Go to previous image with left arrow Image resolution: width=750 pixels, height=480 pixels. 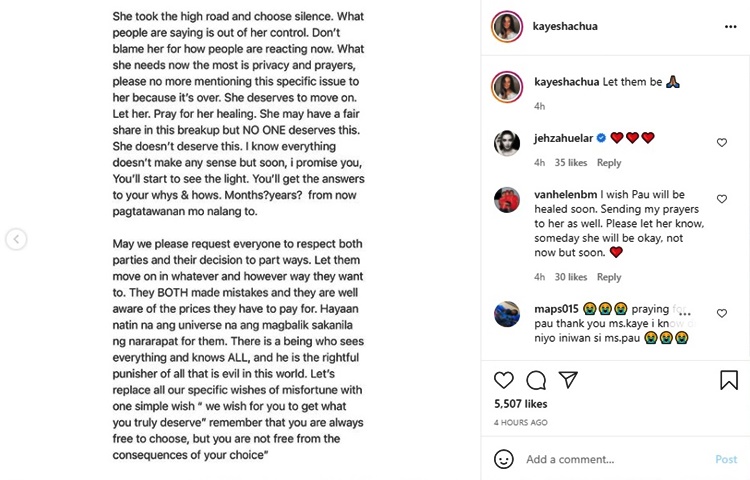[x=16, y=239]
